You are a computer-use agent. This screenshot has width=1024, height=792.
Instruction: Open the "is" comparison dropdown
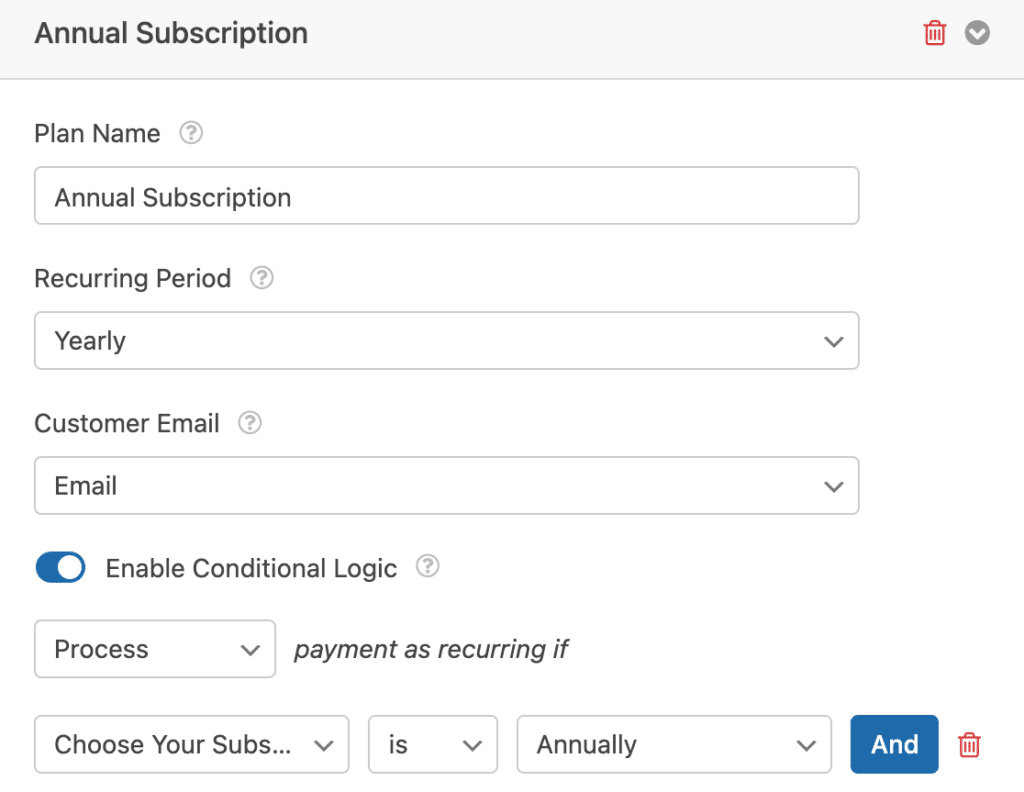pyautogui.click(x=432, y=744)
